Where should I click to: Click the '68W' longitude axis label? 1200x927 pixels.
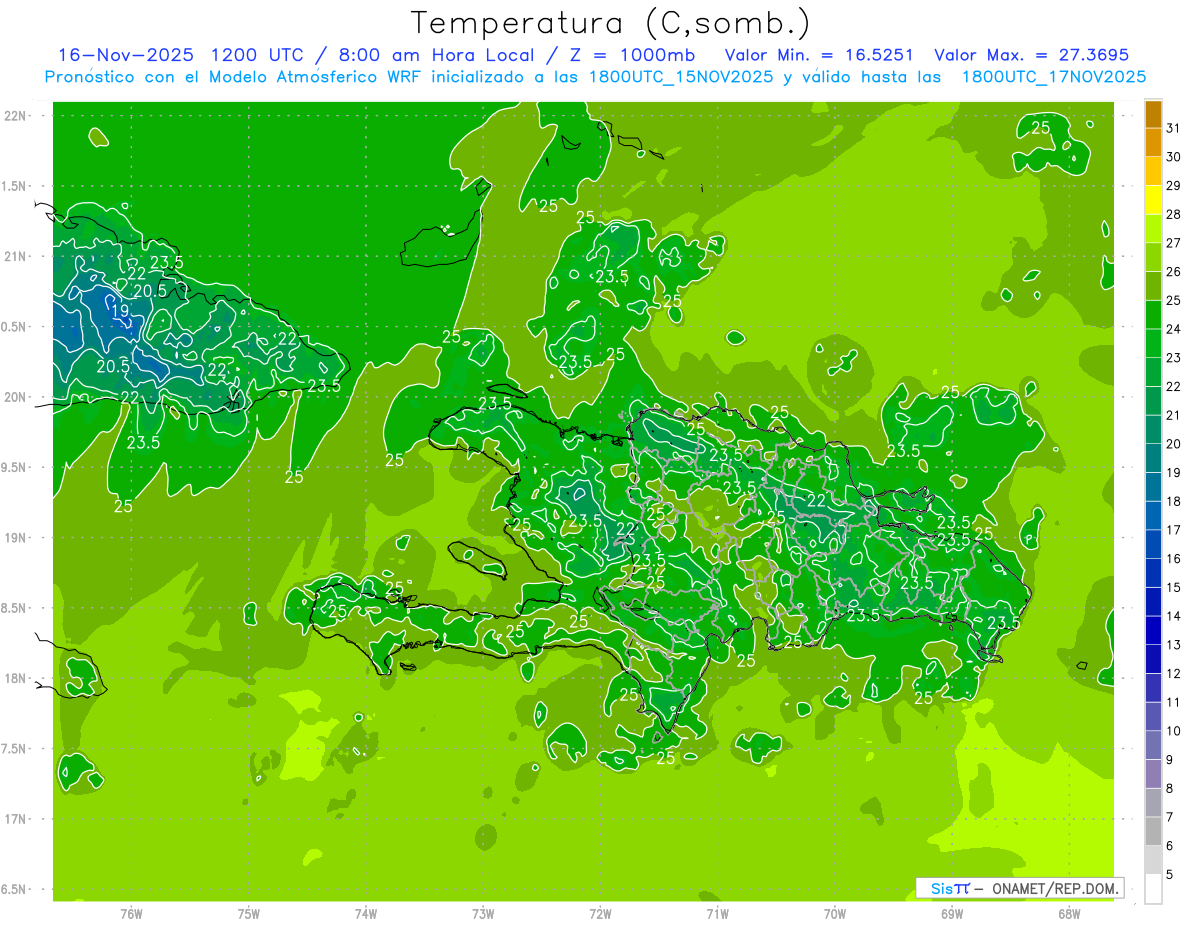pyautogui.click(x=1069, y=913)
